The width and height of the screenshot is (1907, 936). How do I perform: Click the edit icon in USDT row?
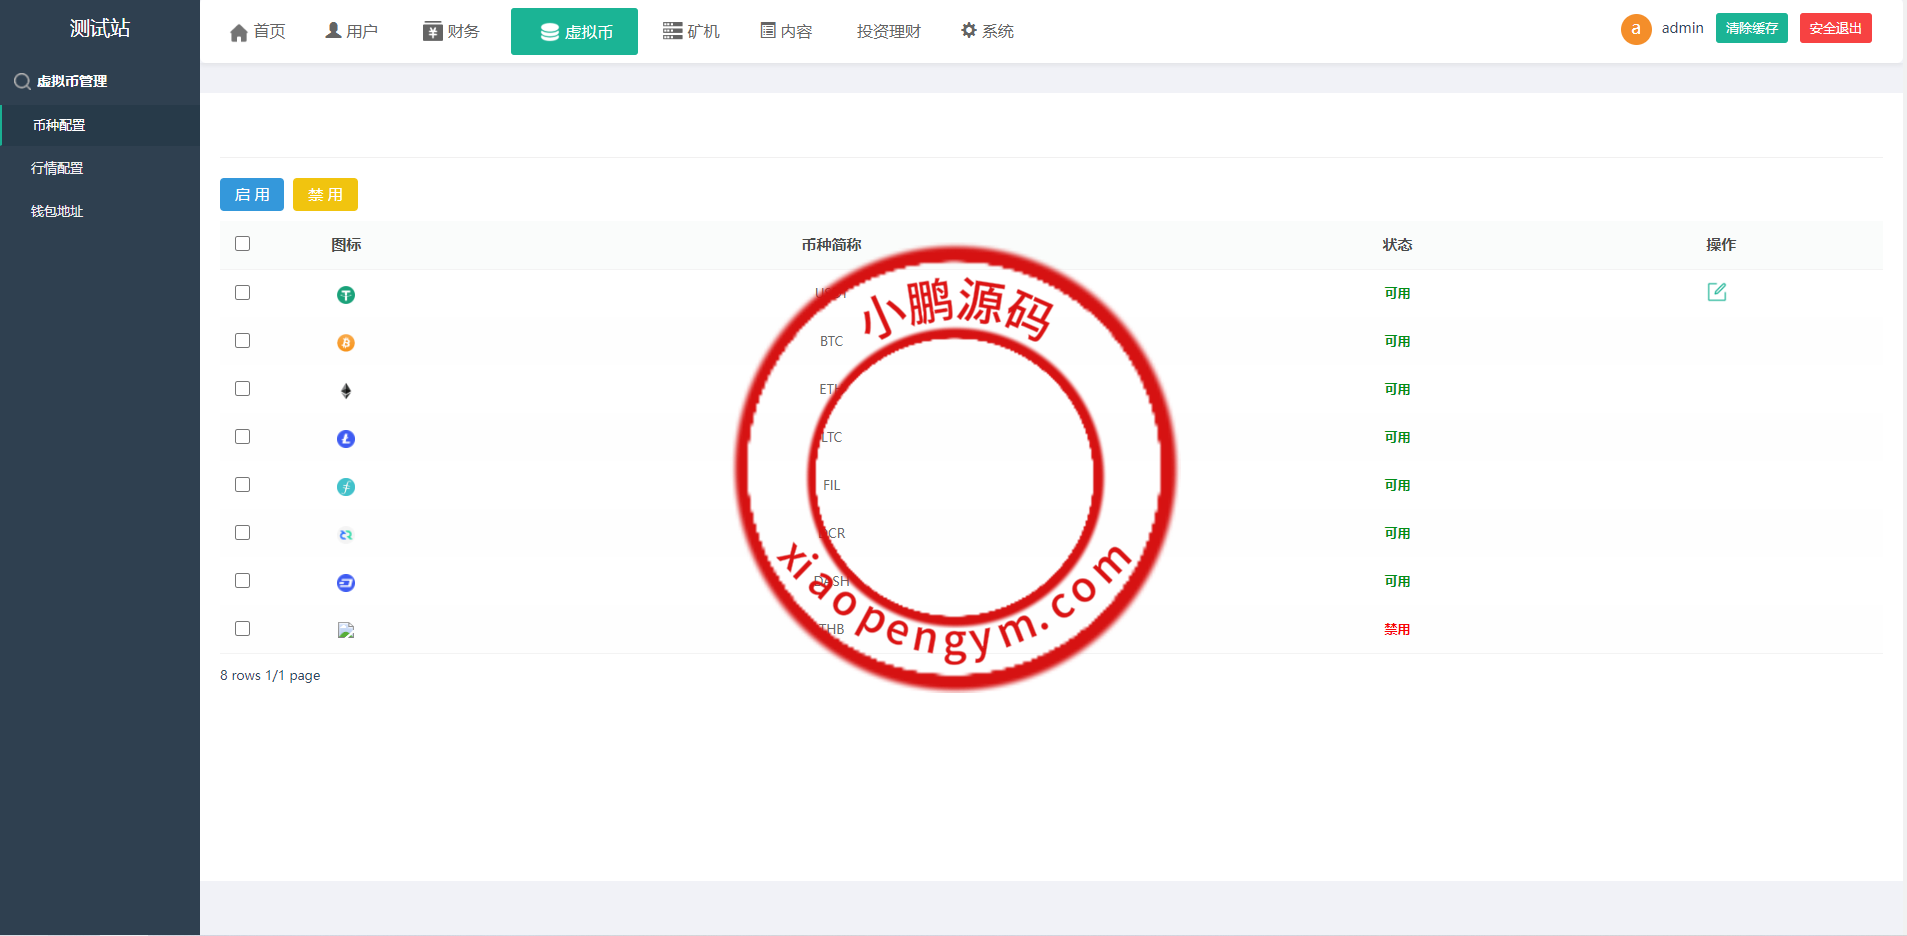(1716, 292)
